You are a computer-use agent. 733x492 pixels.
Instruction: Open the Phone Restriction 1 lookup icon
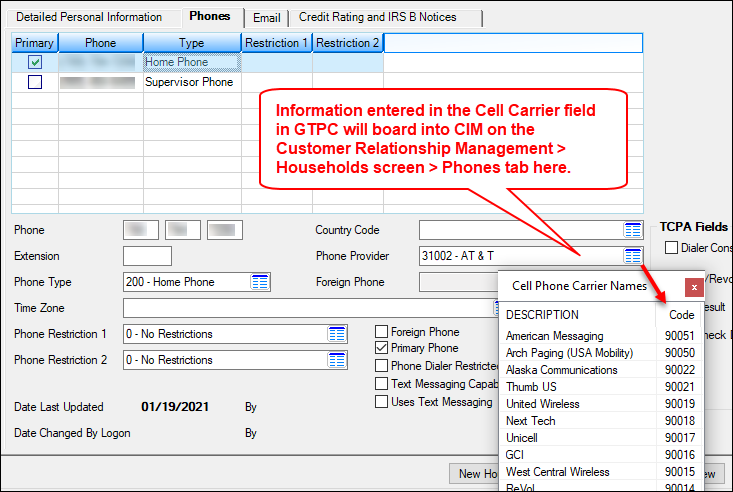[337, 334]
